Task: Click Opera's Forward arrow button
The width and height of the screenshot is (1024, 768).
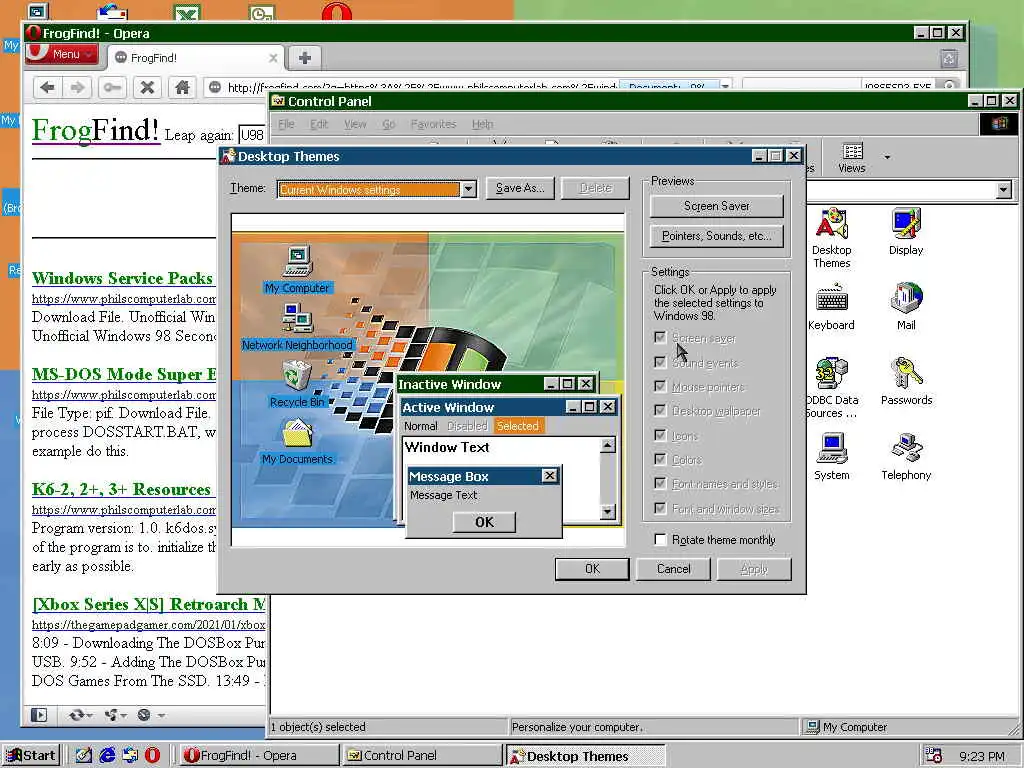Action: coord(78,87)
